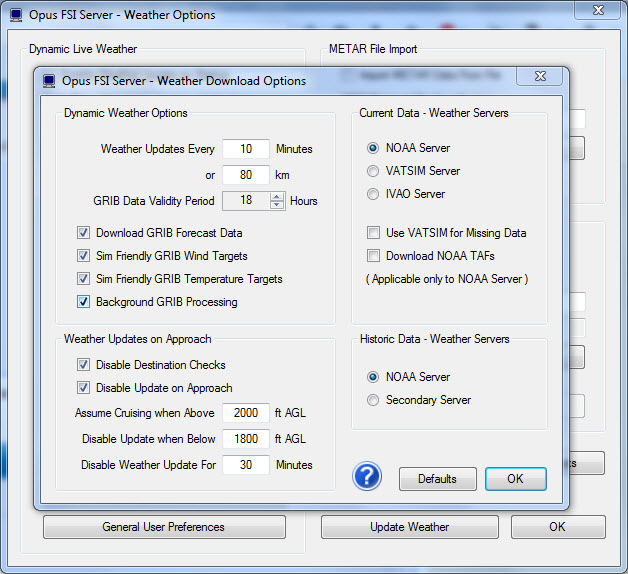Click the Historic Data - Weather Servers label
The image size is (628, 574).
point(435,339)
